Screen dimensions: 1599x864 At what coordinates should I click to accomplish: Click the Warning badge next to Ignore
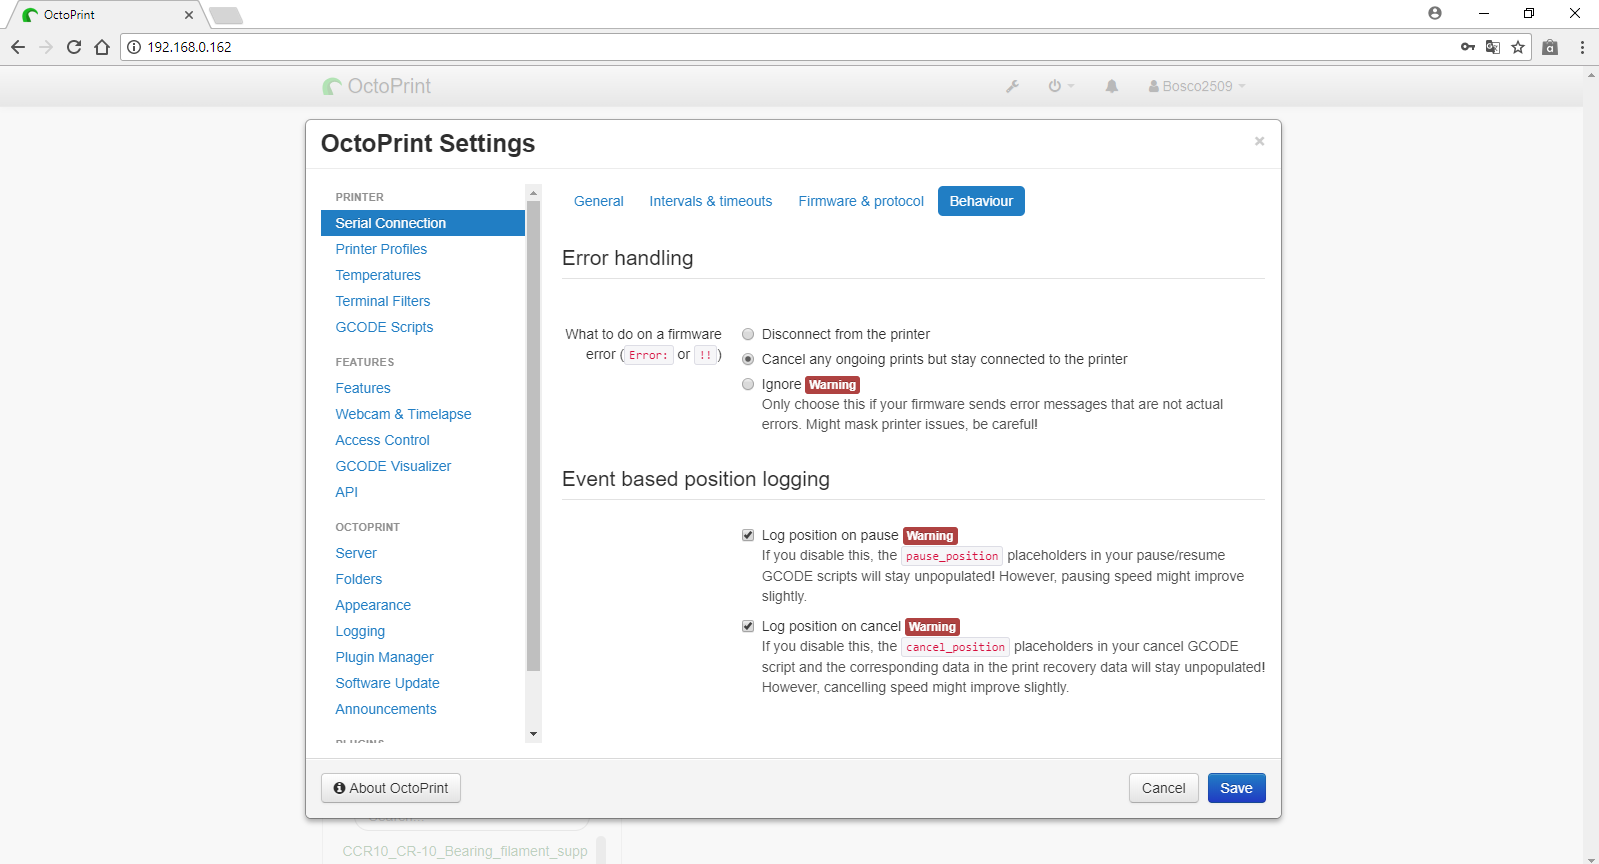pyautogui.click(x=832, y=385)
